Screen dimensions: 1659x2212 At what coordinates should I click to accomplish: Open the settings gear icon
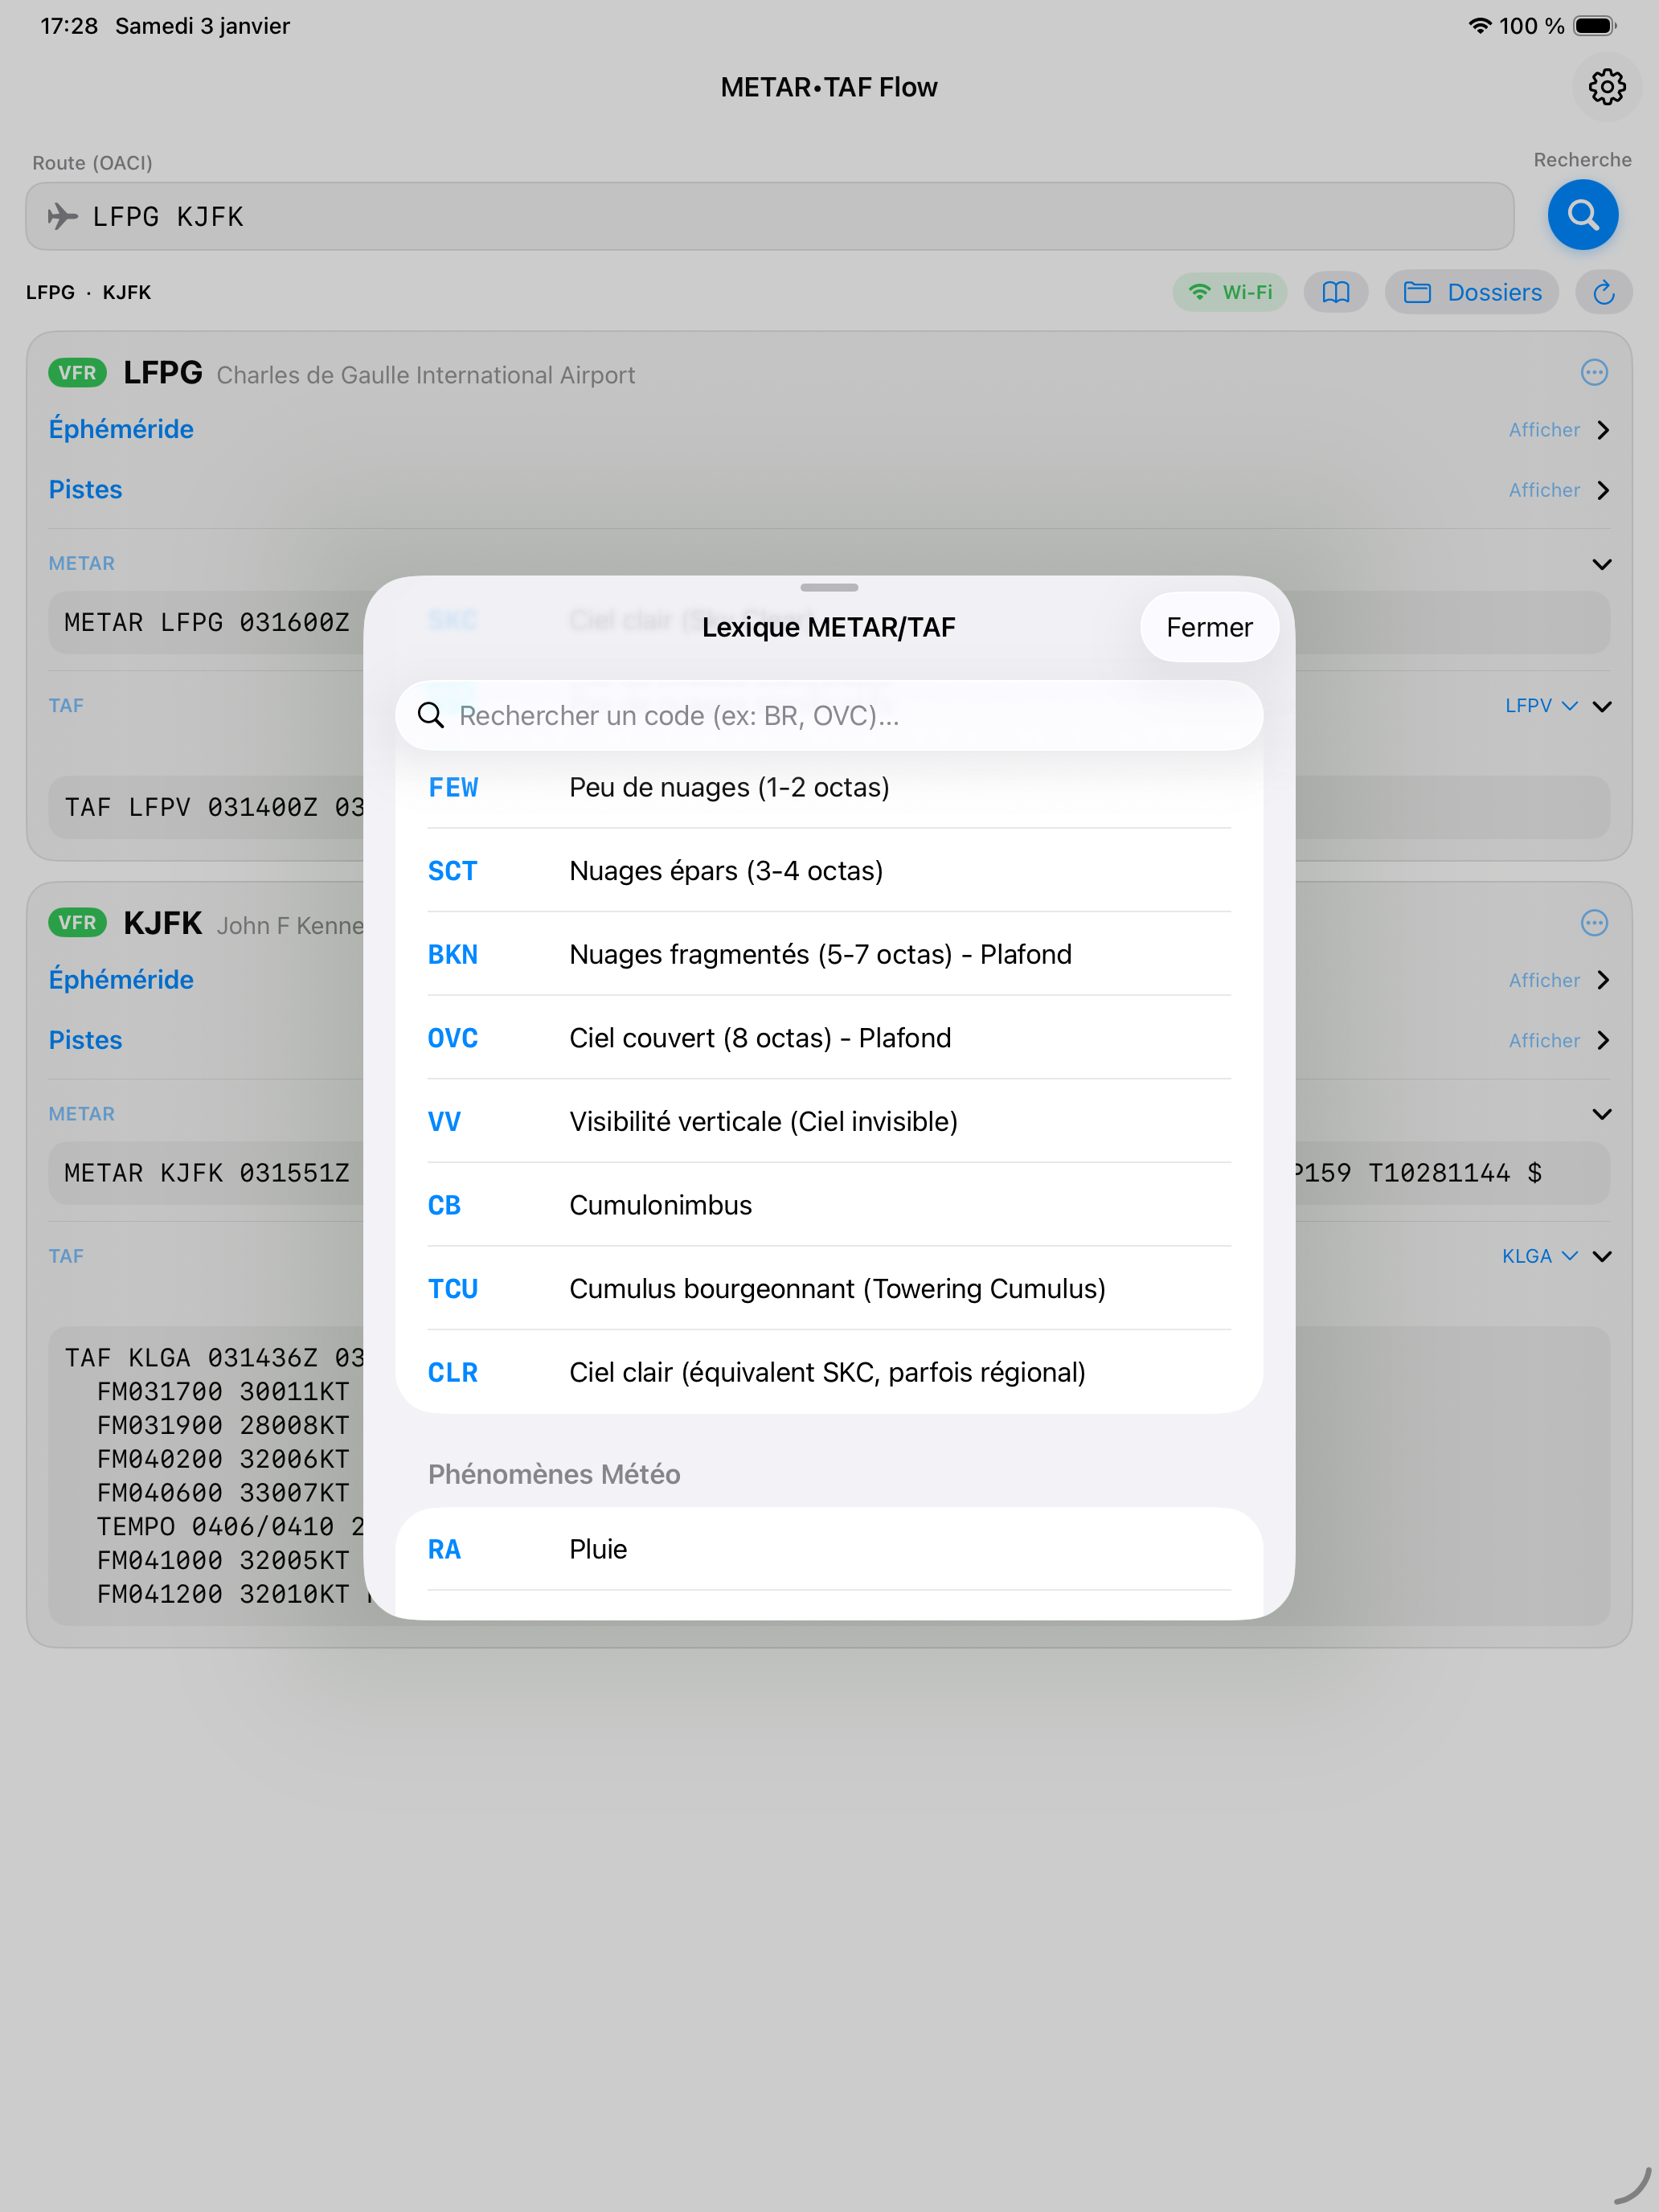pyautogui.click(x=1606, y=87)
